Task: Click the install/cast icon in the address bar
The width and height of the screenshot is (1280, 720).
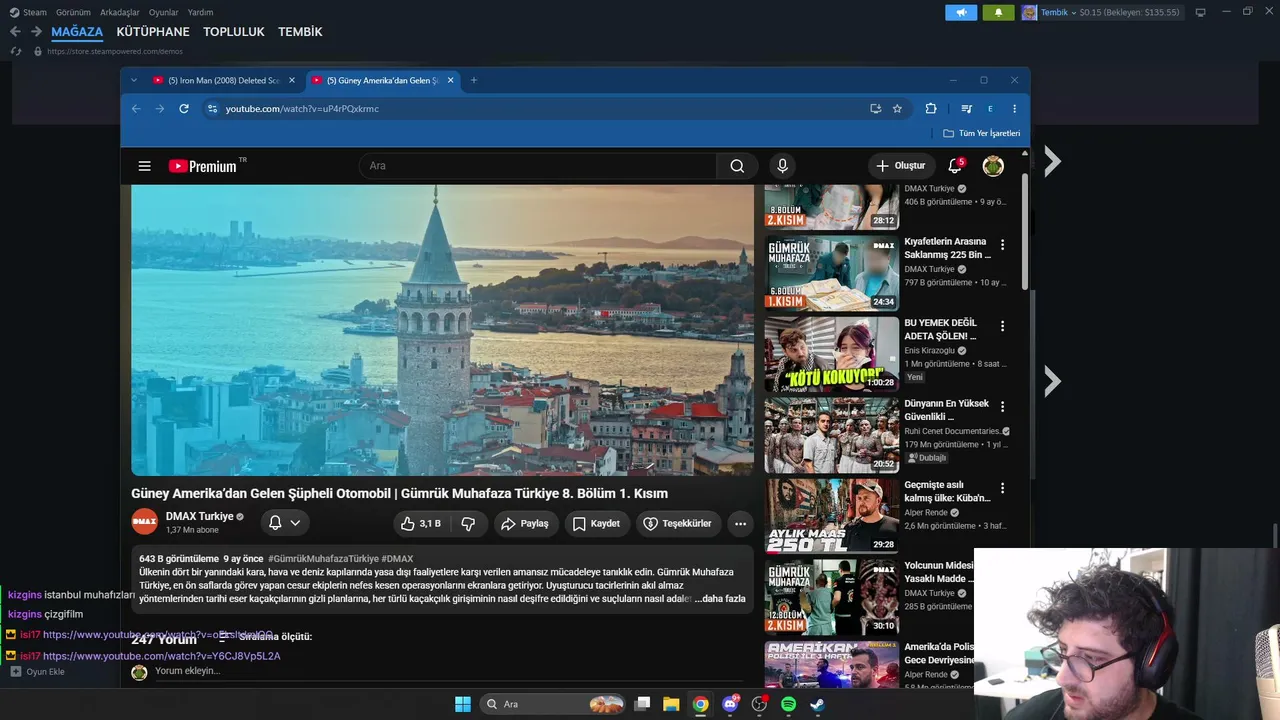Action: (x=875, y=109)
